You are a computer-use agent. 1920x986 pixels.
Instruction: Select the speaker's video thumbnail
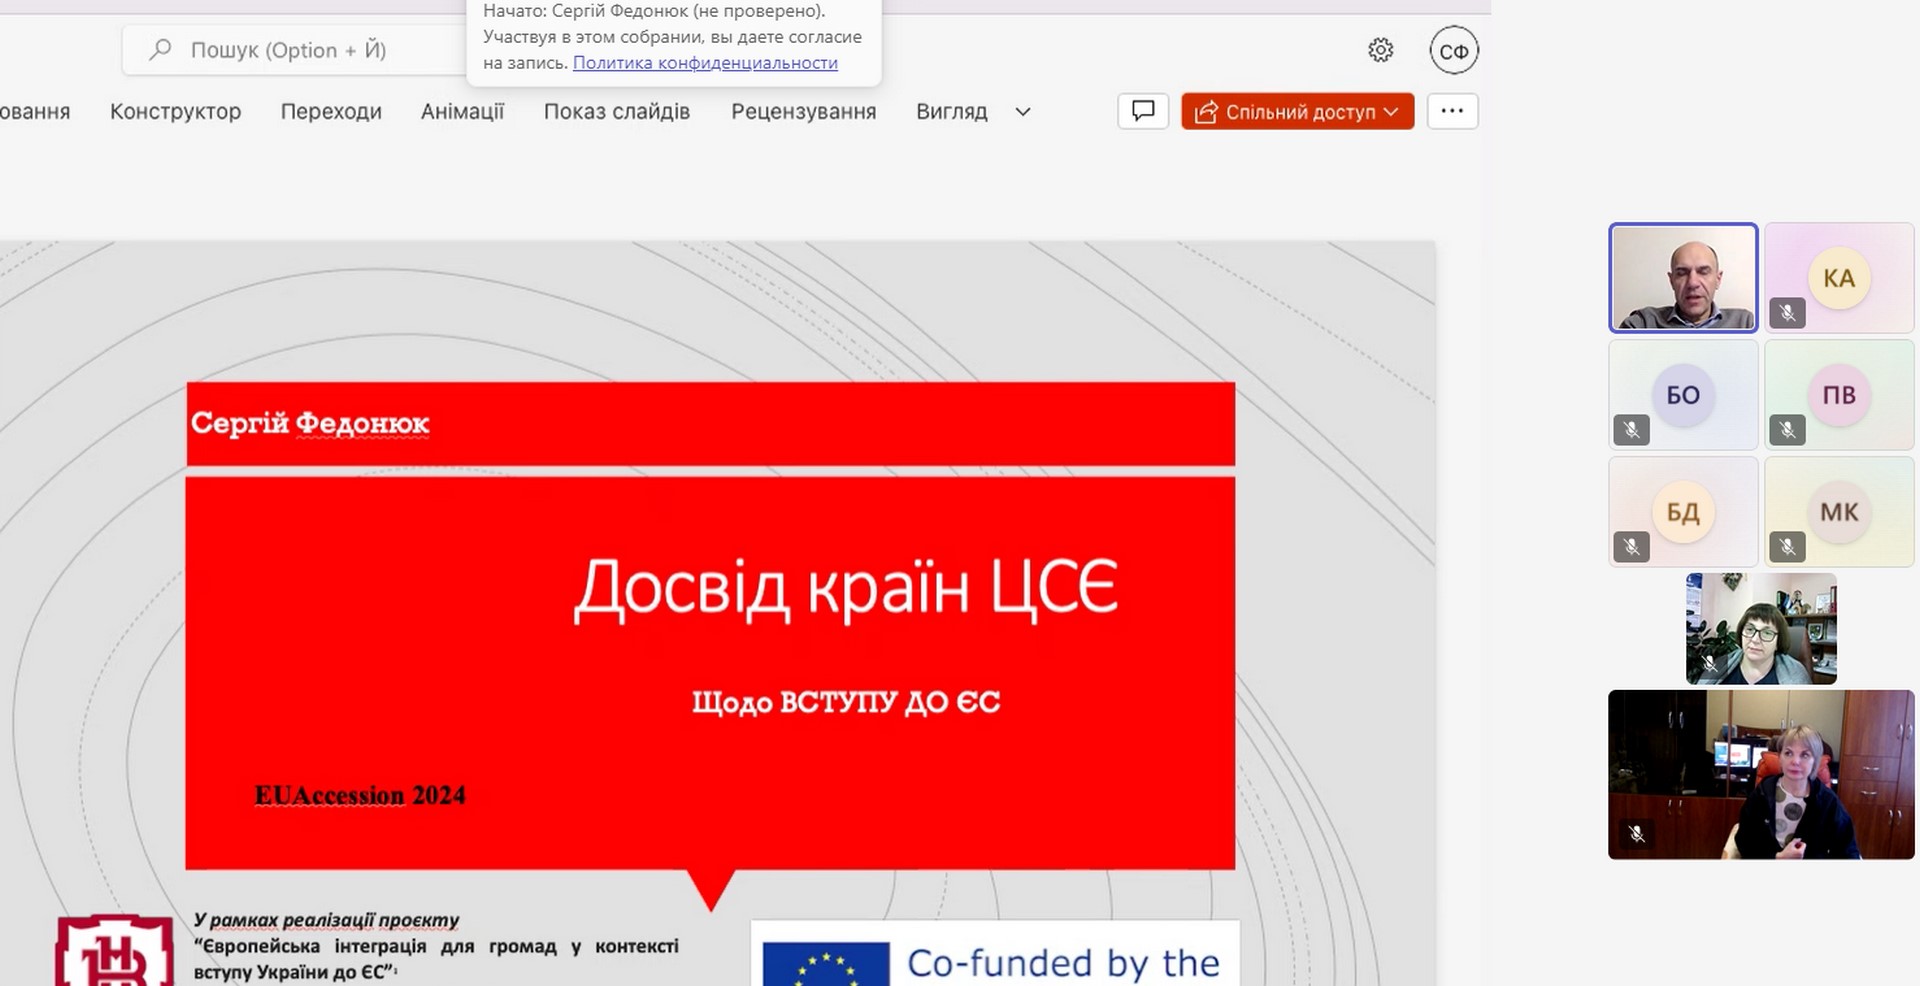[x=1683, y=277]
